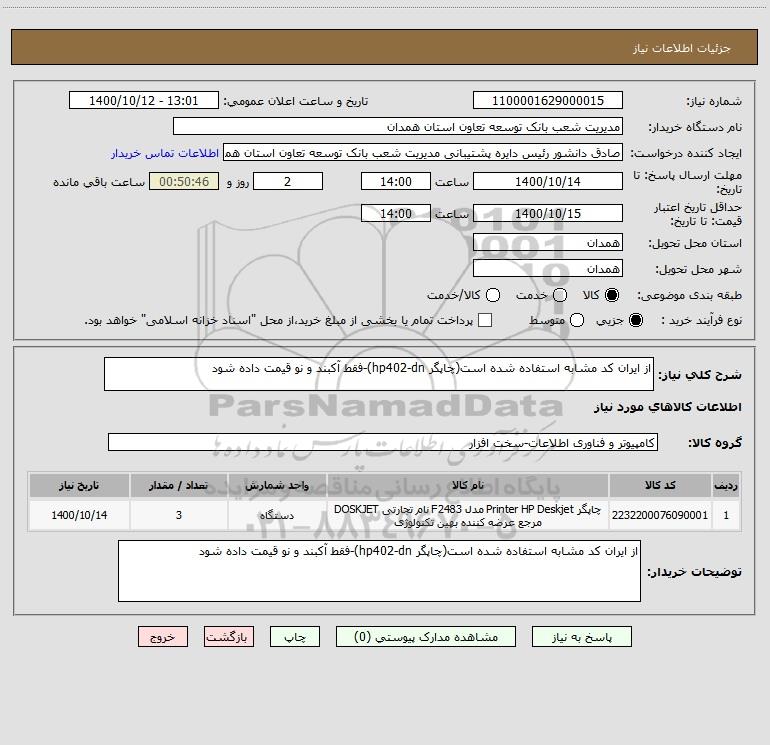Click the تاریخ نیاز column header
This screenshot has height=745, width=770.
[x=79, y=485]
